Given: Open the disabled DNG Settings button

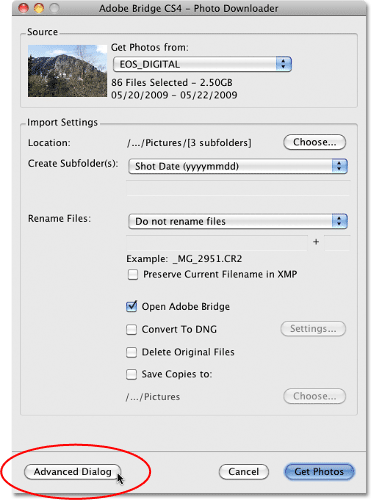Looking at the screenshot, I should (313, 329).
